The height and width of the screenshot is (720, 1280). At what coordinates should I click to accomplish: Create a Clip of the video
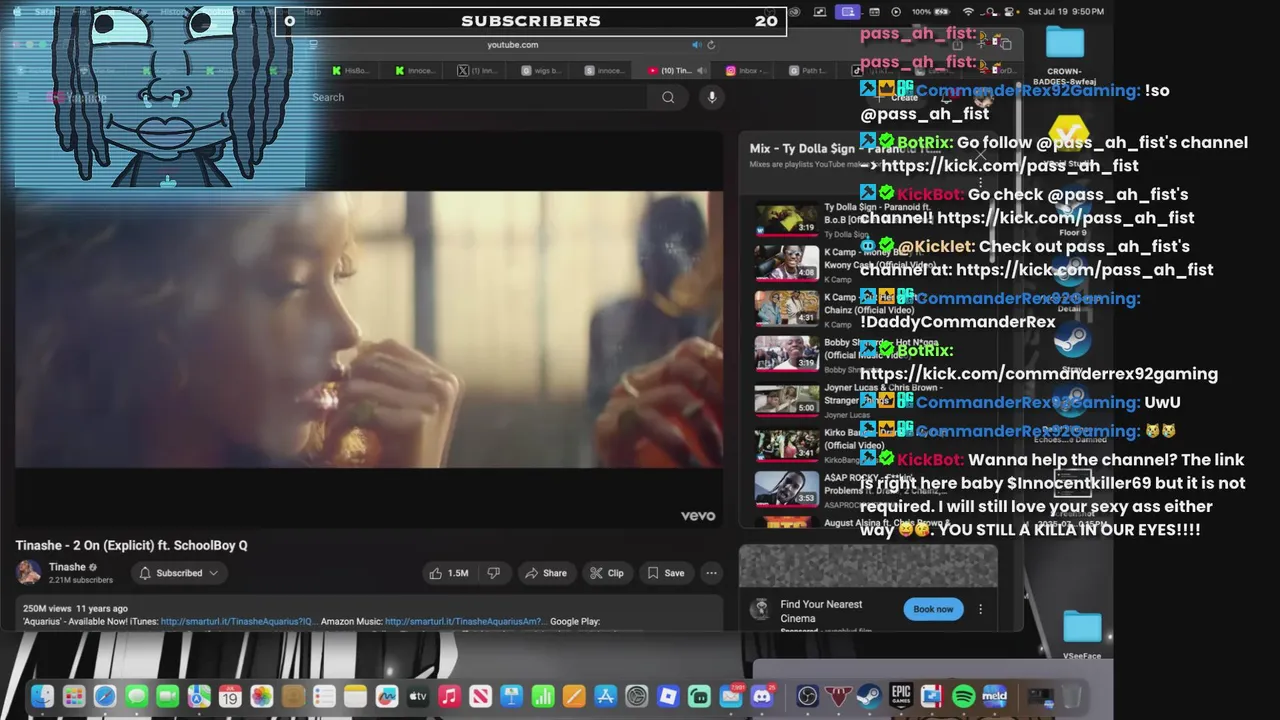tap(606, 573)
